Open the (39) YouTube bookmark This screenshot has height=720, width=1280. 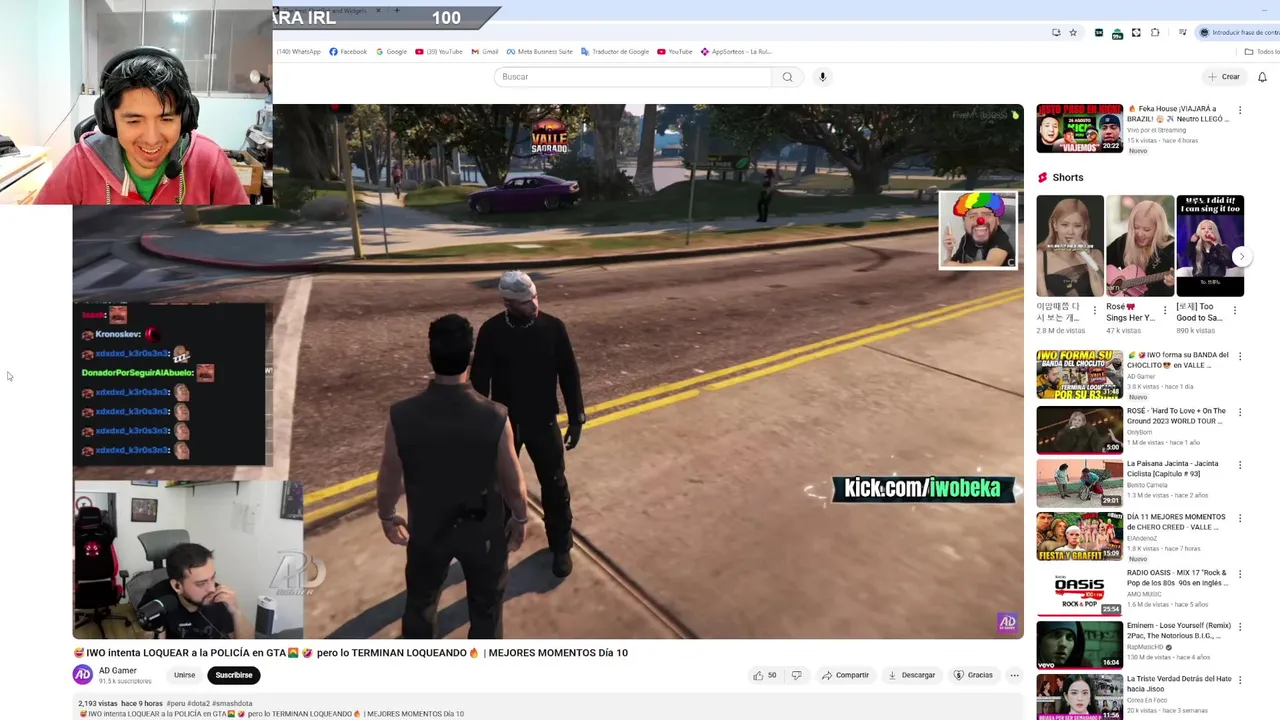click(438, 52)
